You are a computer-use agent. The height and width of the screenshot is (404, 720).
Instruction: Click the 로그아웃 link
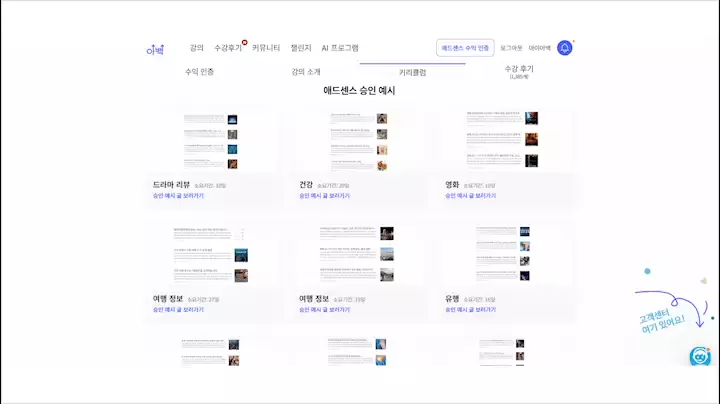click(x=511, y=48)
